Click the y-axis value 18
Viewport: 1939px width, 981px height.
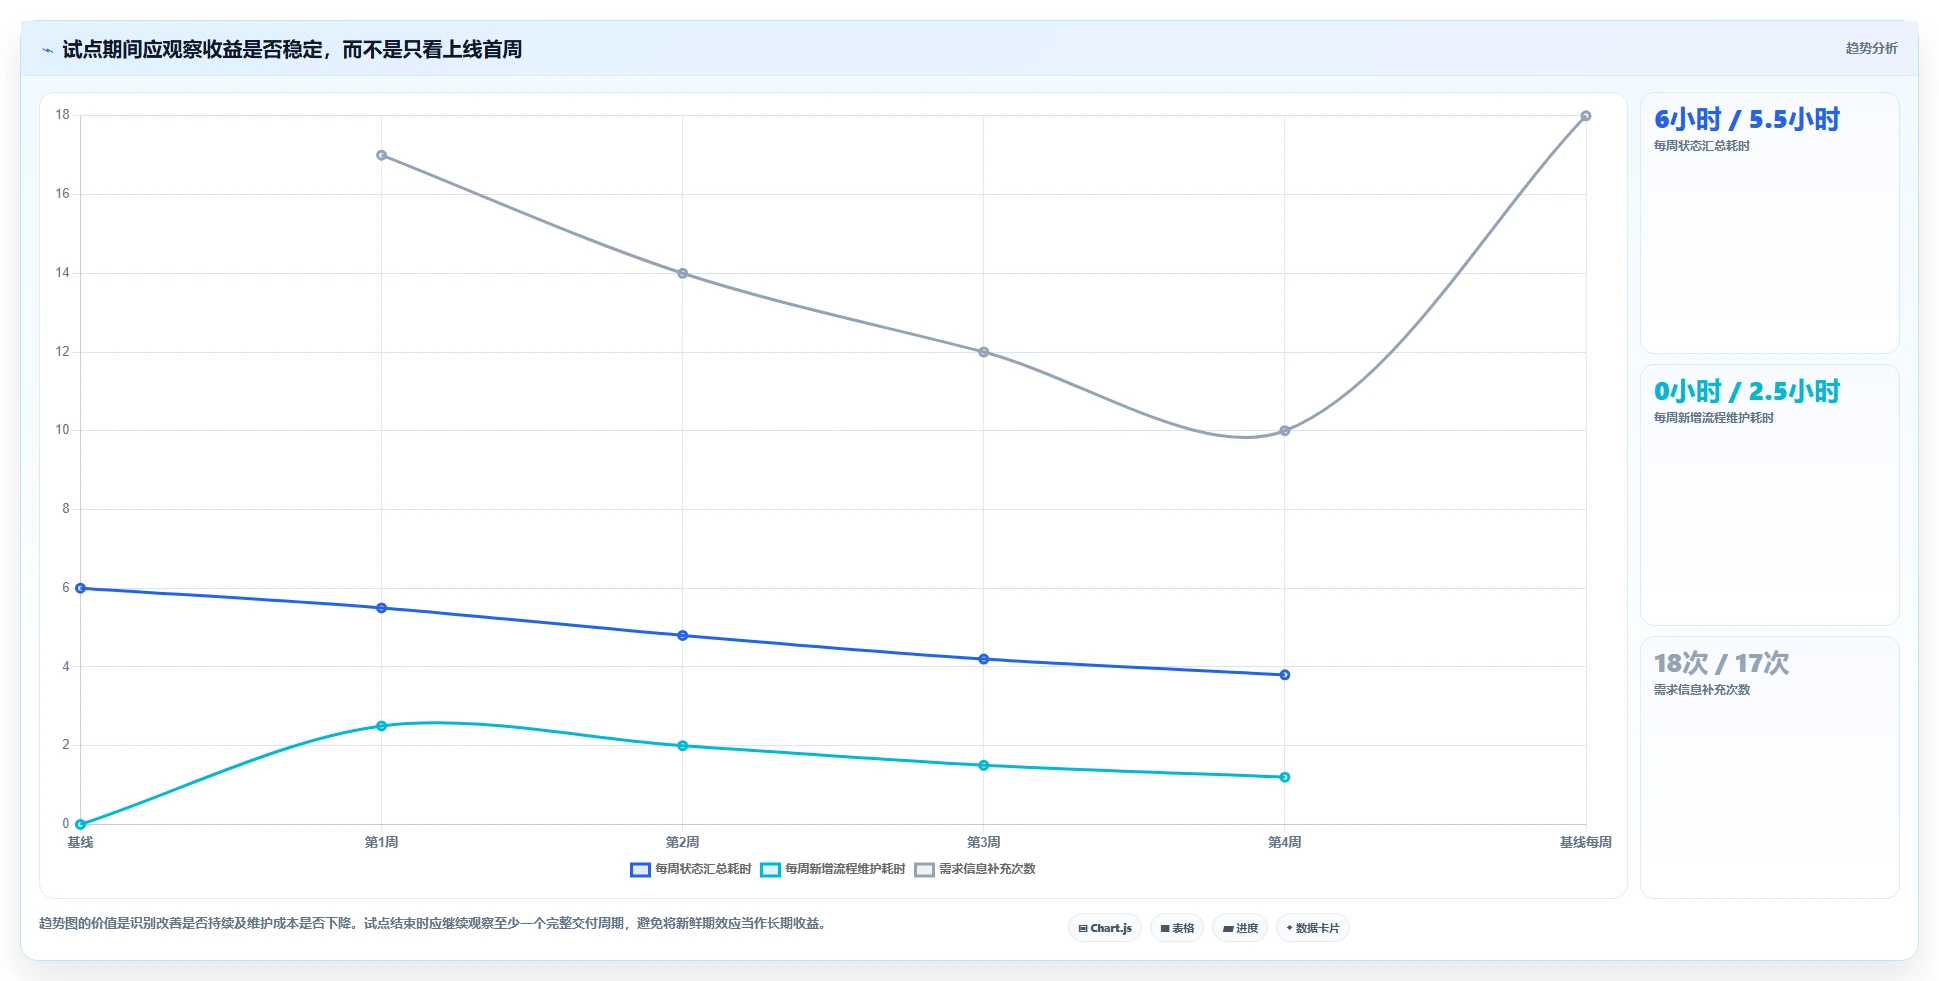62,115
